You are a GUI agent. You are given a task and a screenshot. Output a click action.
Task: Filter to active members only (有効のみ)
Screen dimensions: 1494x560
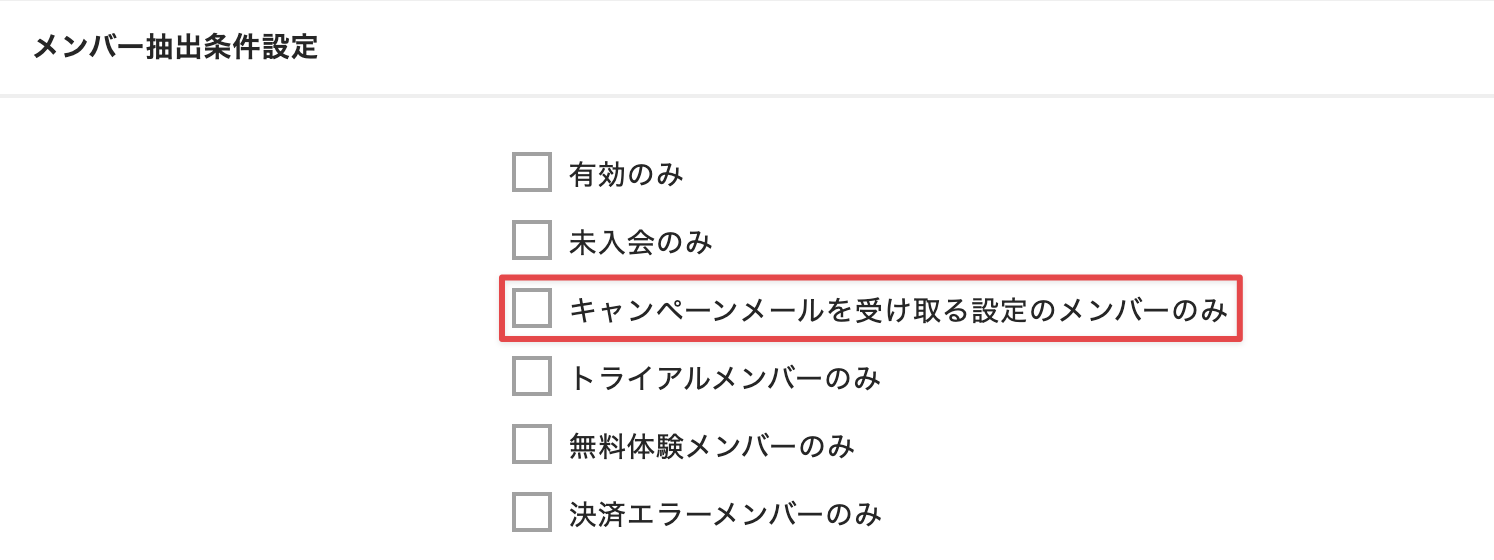coord(531,173)
